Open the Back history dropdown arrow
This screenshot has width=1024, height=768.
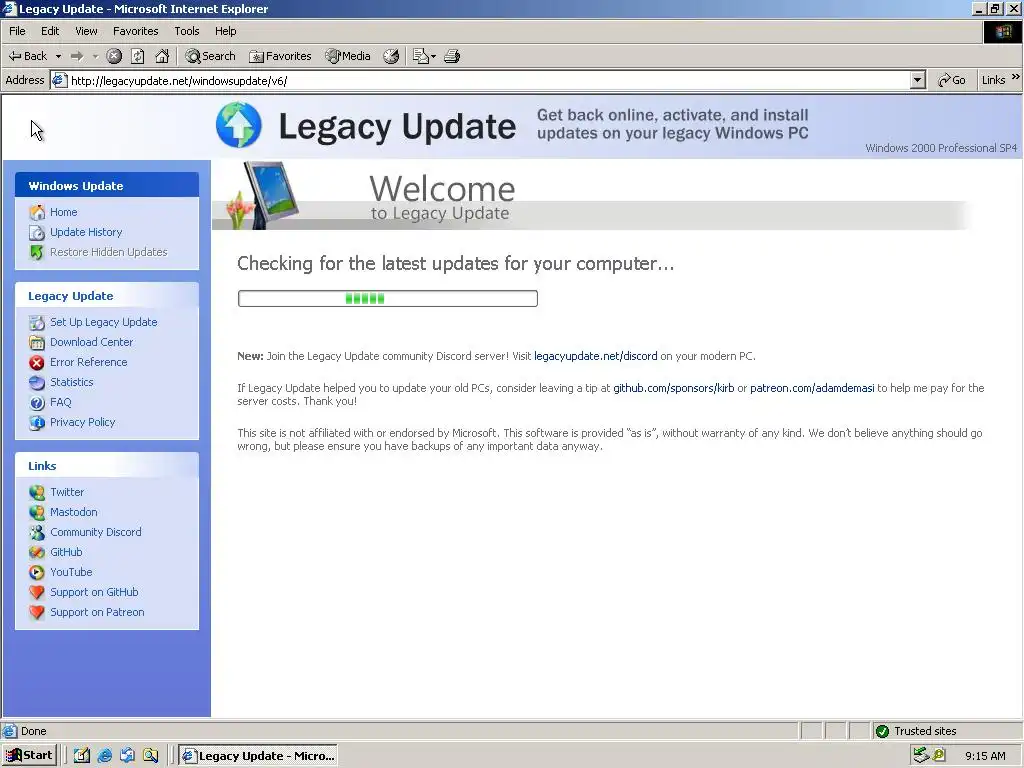58,57
